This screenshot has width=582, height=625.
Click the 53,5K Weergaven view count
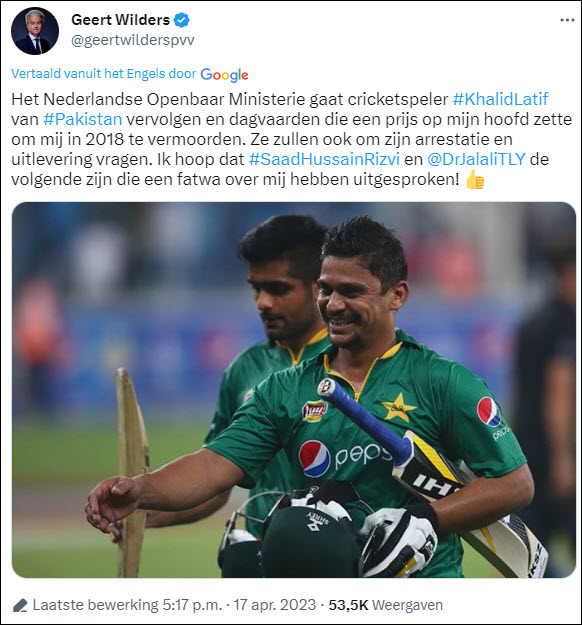click(385, 605)
